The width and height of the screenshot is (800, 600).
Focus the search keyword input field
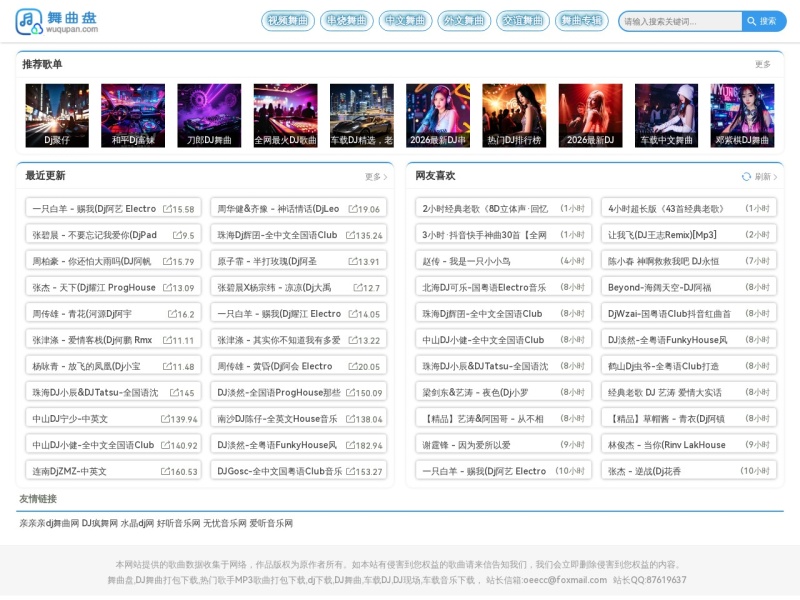click(x=681, y=21)
